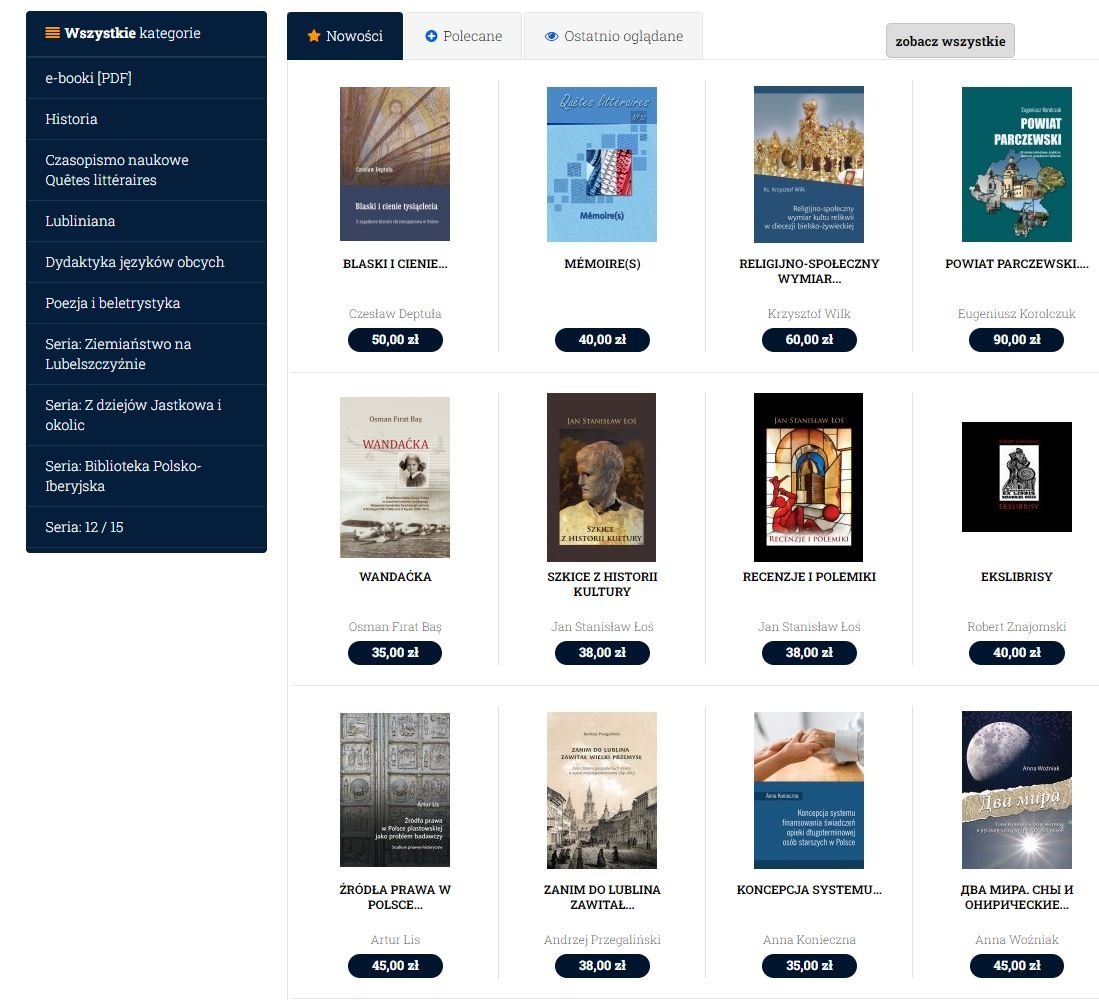Open the Ekslibrisy book cover
This screenshot has height=1000, width=1099.
pyautogui.click(x=1016, y=477)
